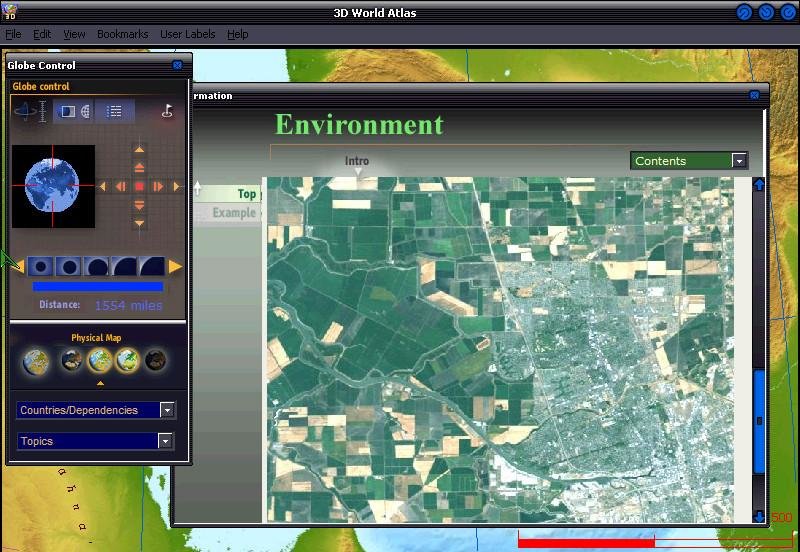Click the yellow right arrow to zoom in

point(175,266)
